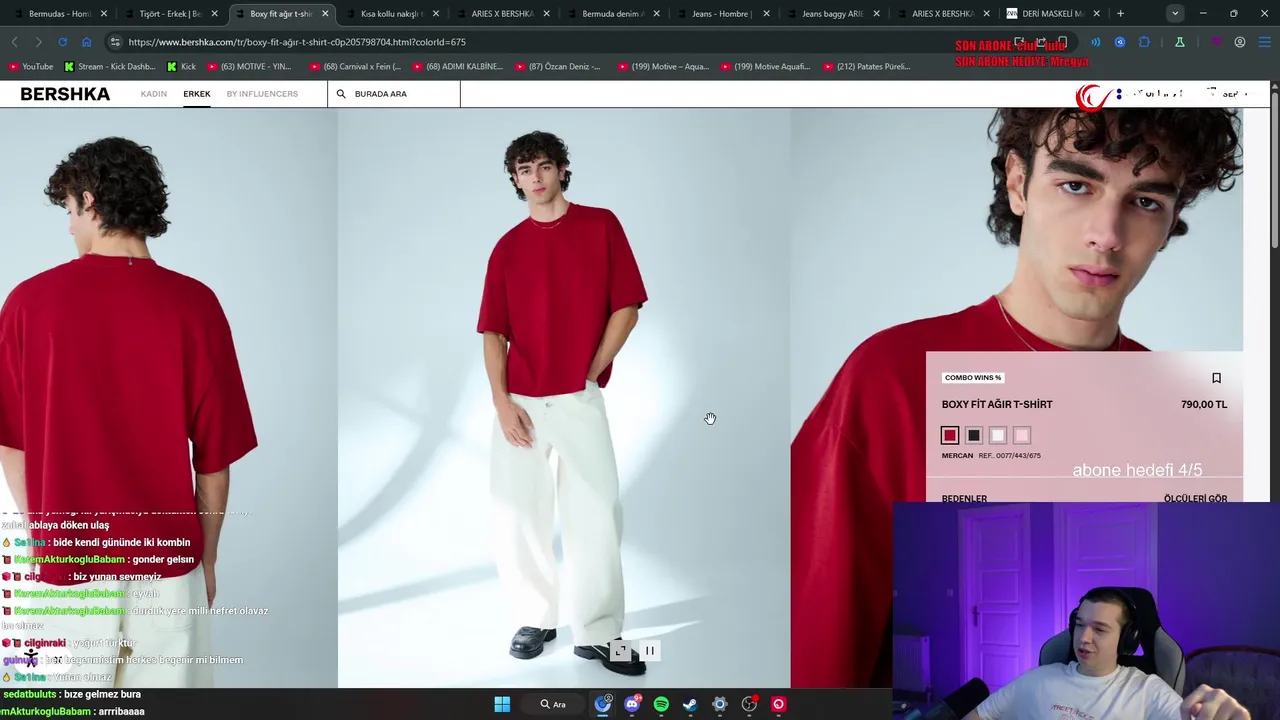This screenshot has width=1280, height=720.
Task: Open the ÖLÇÜLERİ GÖR size guide
Action: tap(1195, 498)
